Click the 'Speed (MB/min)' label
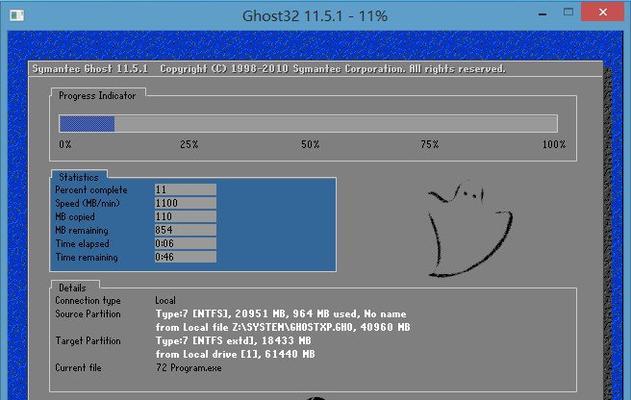The width and height of the screenshot is (631, 400). click(87, 203)
